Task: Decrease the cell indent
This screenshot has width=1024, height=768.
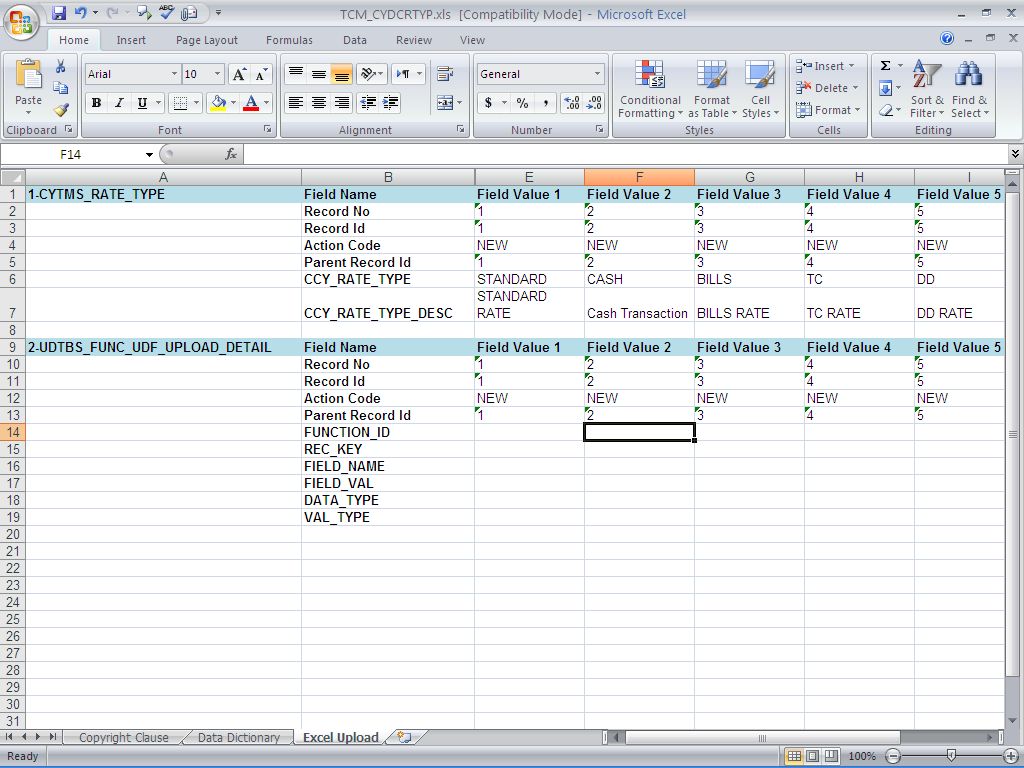Action: click(x=368, y=103)
